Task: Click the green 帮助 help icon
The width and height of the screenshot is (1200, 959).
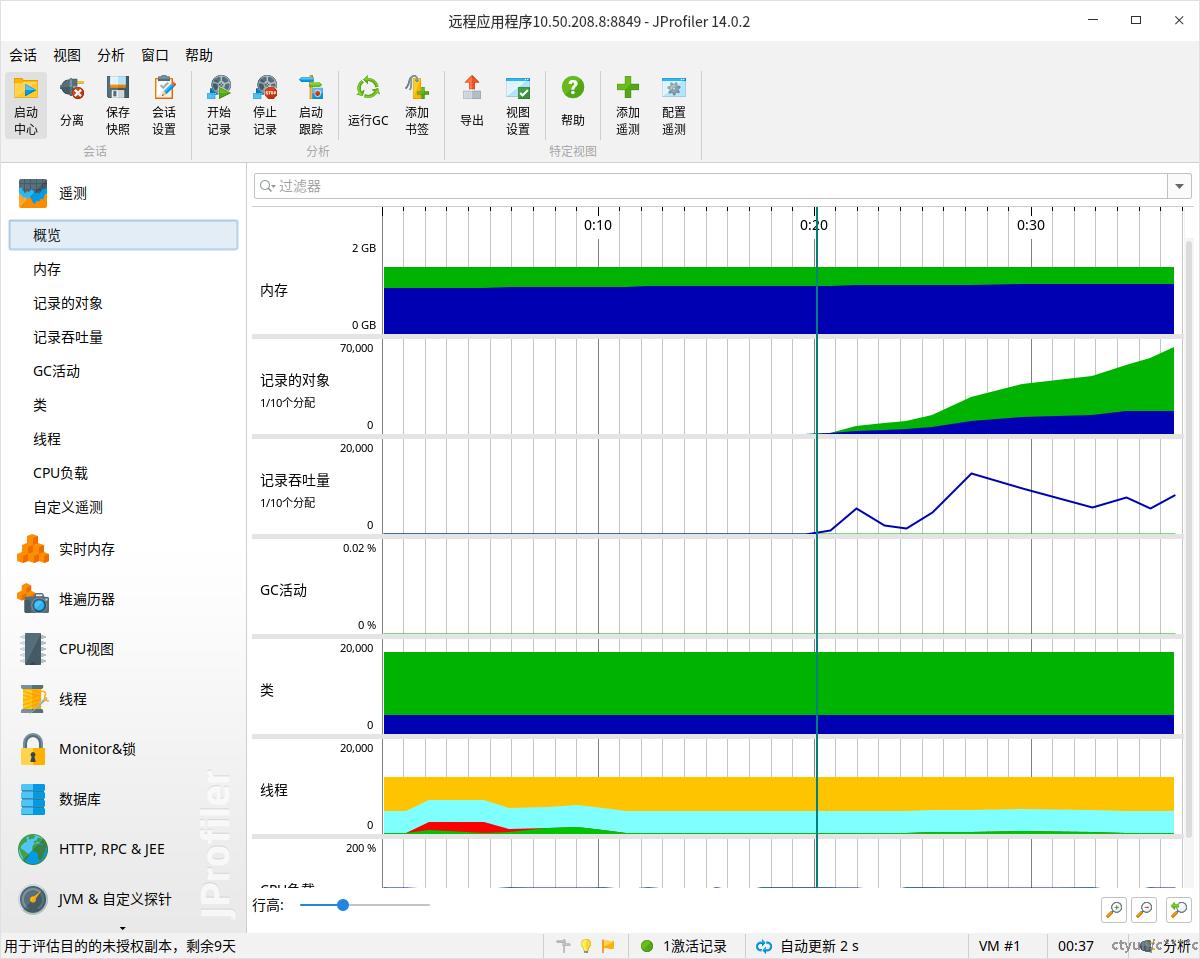Action: (573, 88)
